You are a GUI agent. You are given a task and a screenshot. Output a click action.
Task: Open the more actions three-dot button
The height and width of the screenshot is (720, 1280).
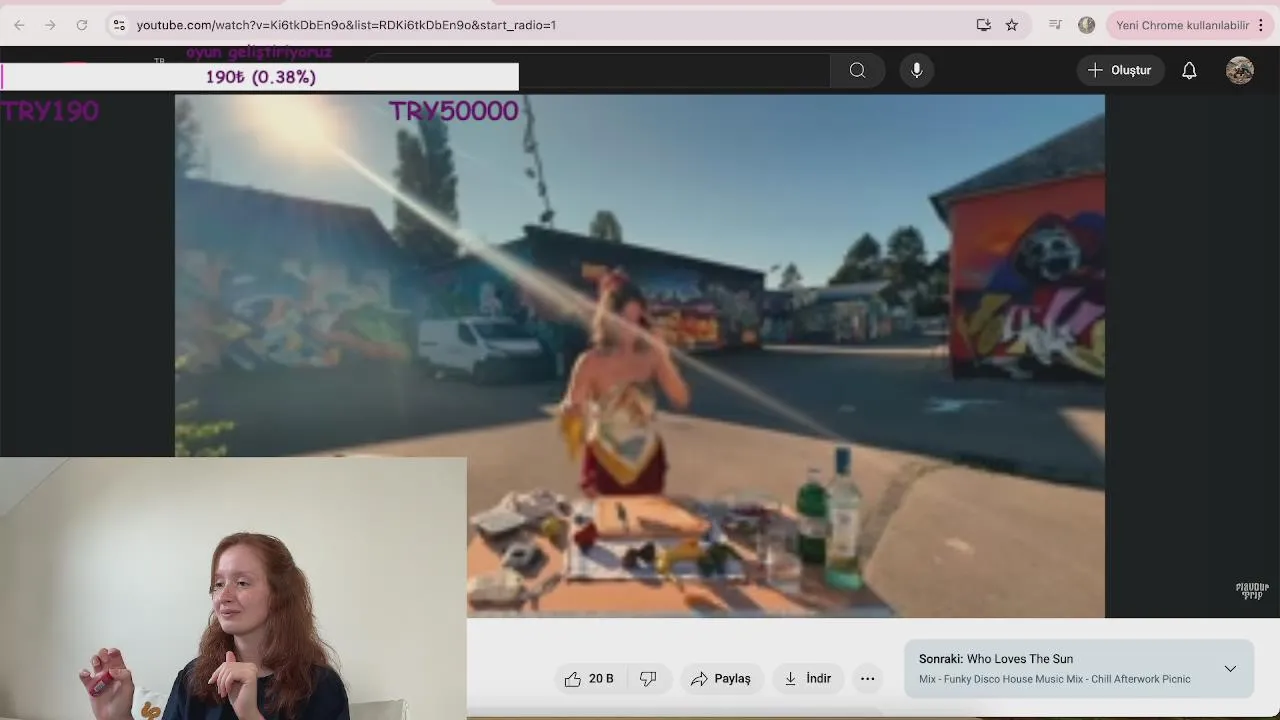click(868, 678)
